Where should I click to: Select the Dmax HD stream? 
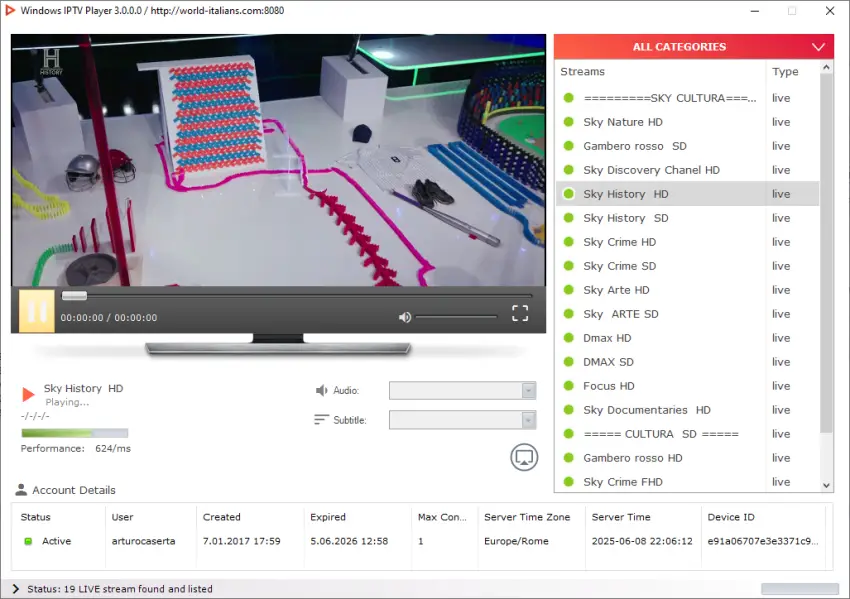pyautogui.click(x=687, y=338)
